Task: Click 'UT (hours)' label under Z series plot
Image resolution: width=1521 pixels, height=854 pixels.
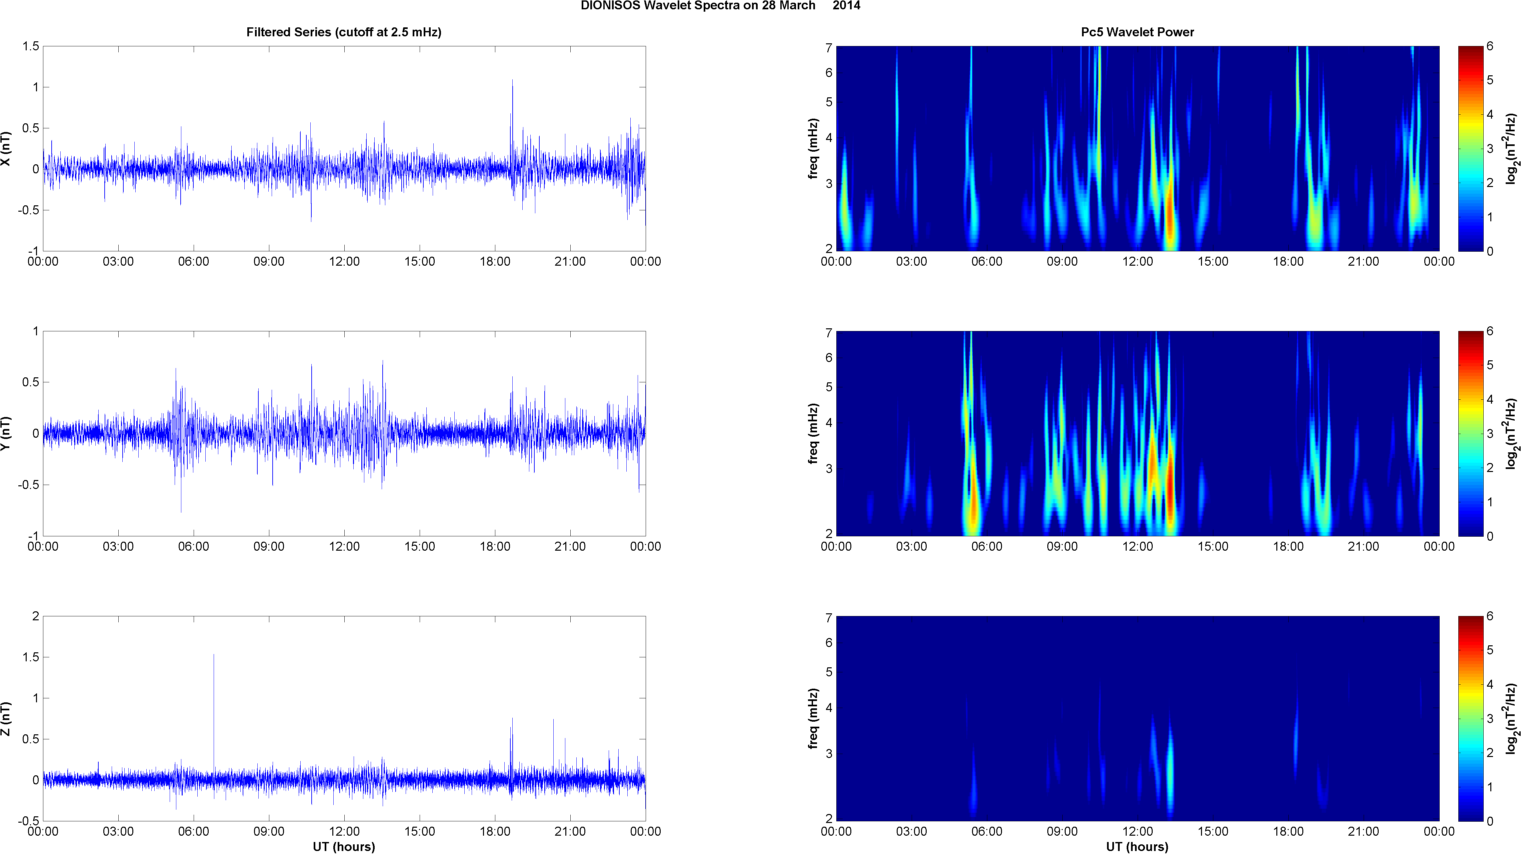Action: (344, 847)
